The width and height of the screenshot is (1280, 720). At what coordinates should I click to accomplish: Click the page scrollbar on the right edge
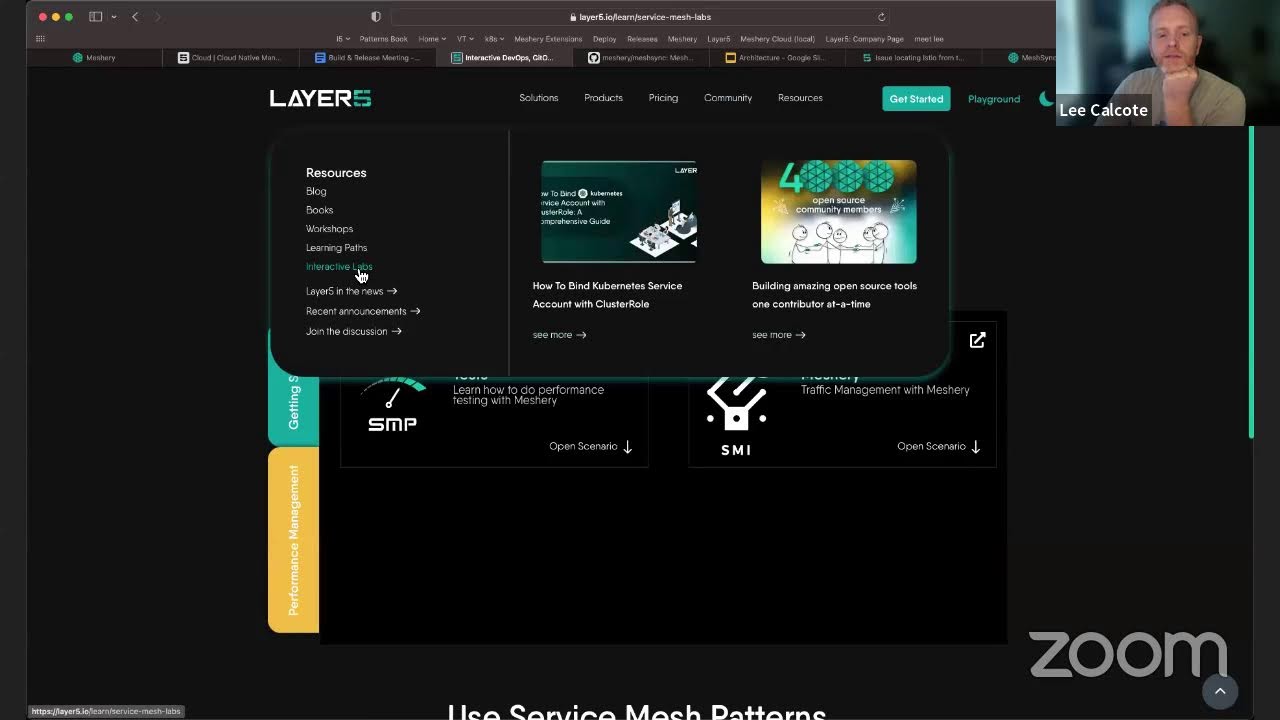[x=1251, y=282]
